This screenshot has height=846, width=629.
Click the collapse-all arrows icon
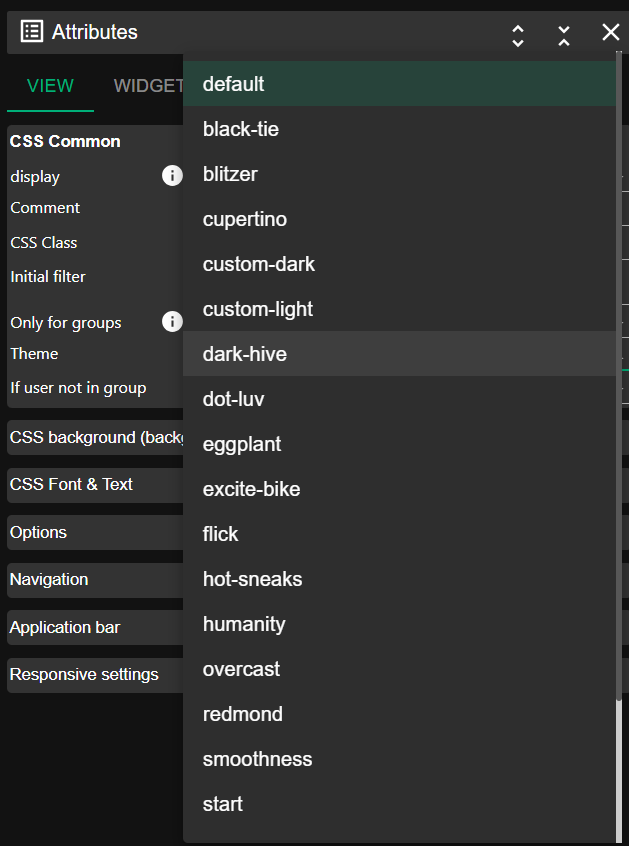pyautogui.click(x=563, y=34)
